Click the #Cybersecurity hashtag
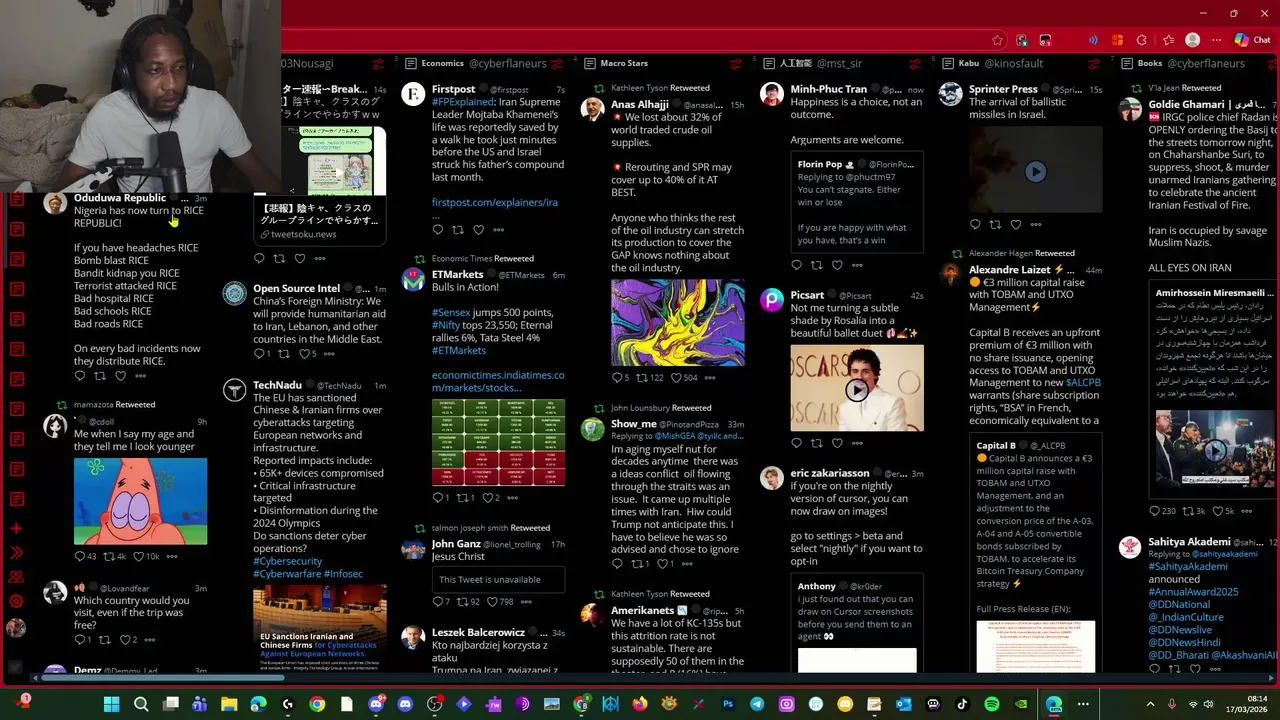1280x720 pixels. pos(288,561)
